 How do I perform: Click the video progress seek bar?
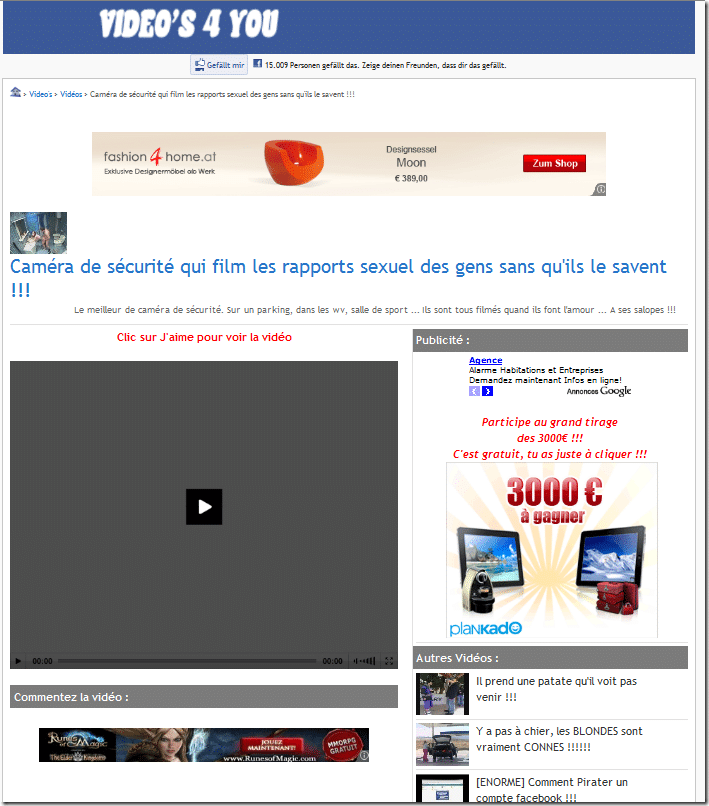pyautogui.click(x=187, y=661)
